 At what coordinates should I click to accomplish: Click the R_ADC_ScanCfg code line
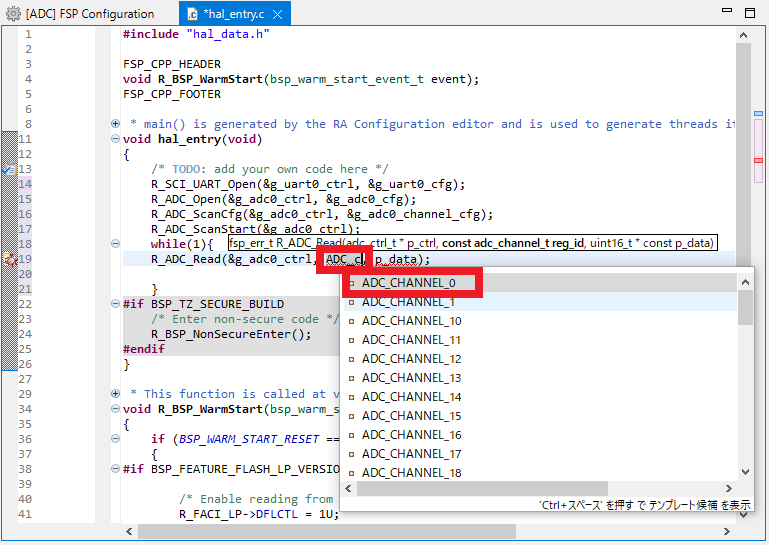(322, 214)
